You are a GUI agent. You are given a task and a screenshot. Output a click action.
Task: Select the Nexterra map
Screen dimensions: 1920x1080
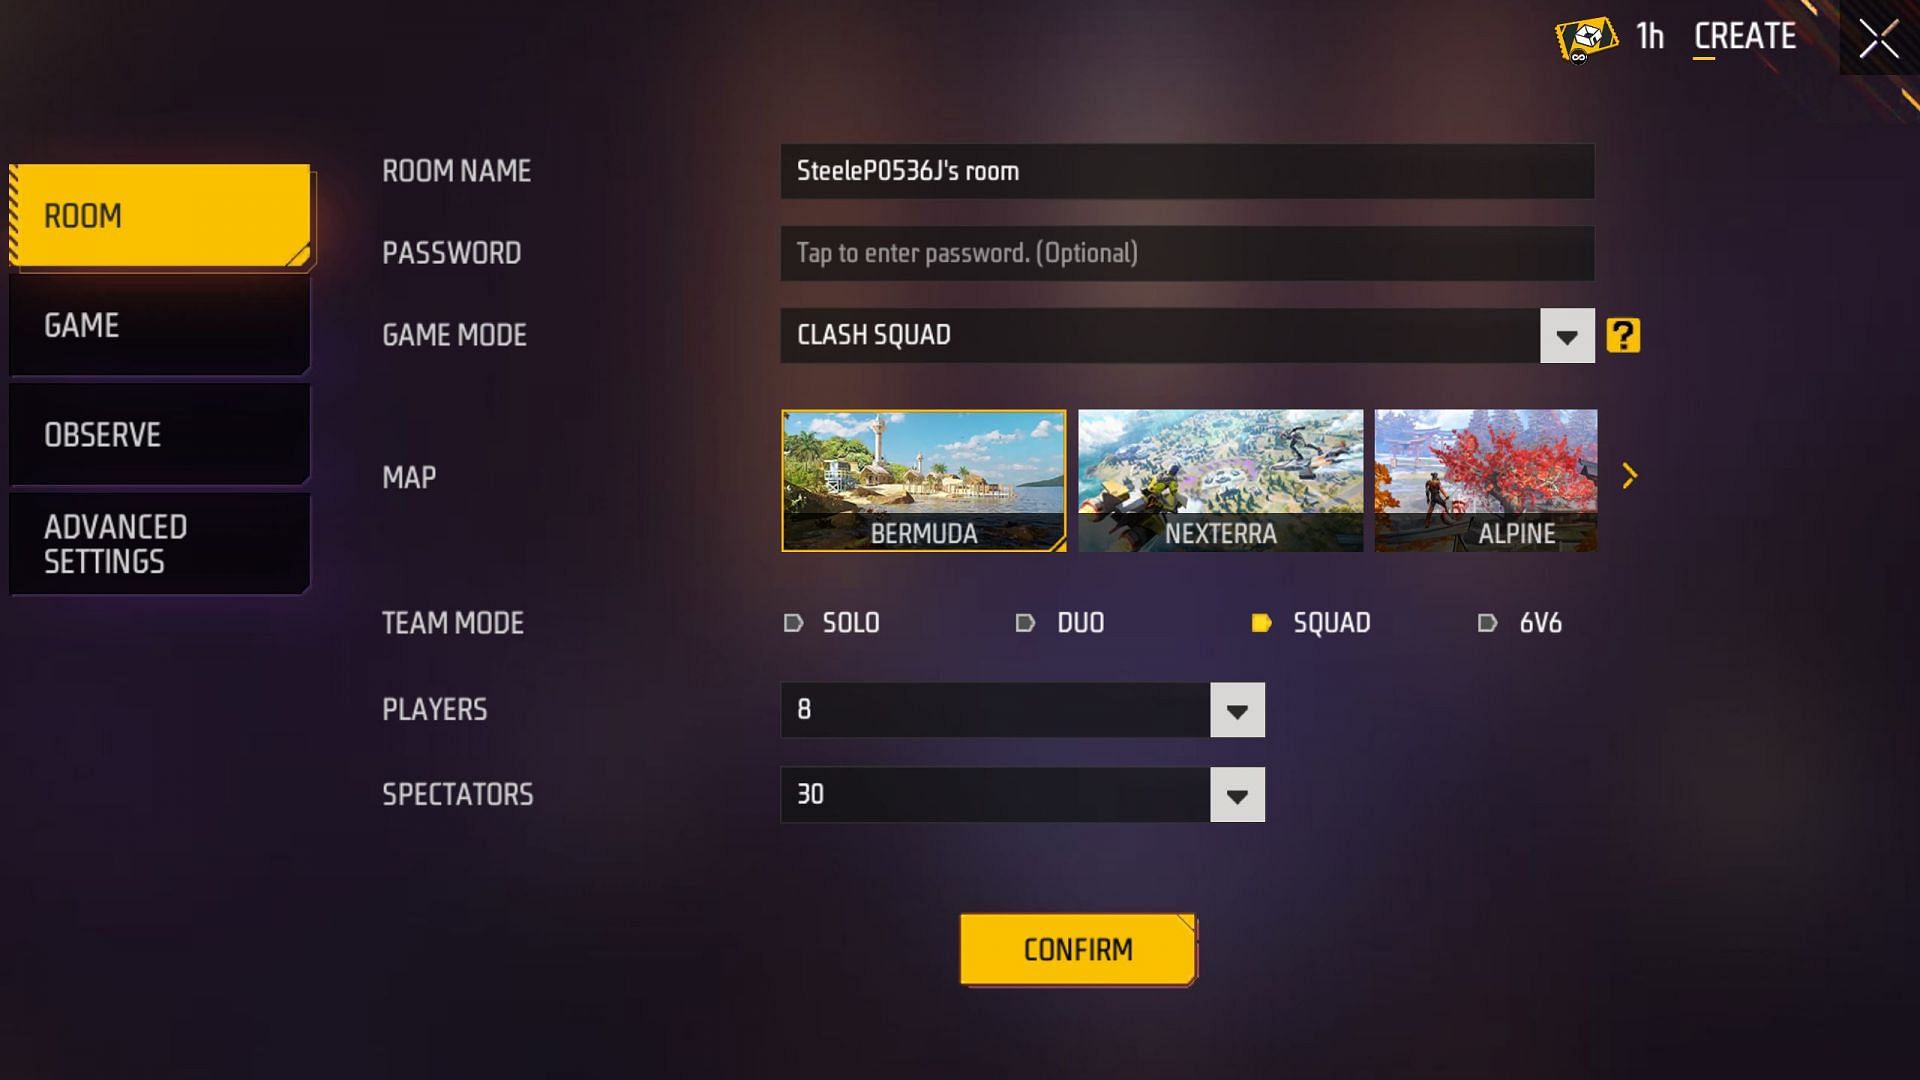(1220, 479)
